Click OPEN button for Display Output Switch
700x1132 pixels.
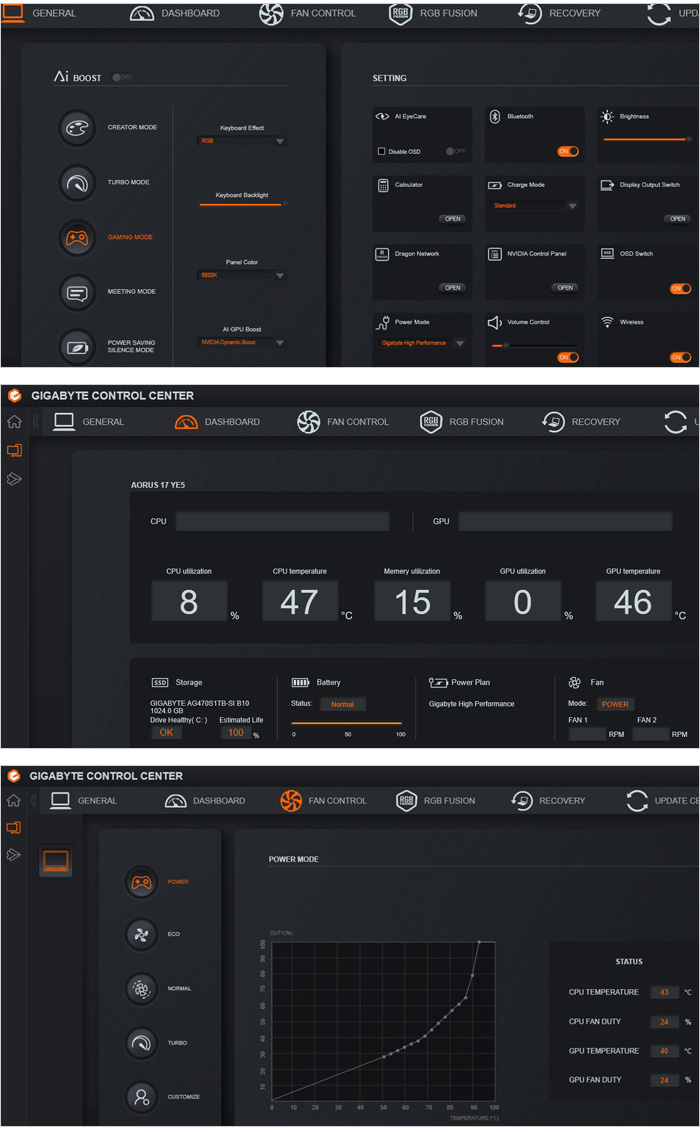tap(678, 219)
